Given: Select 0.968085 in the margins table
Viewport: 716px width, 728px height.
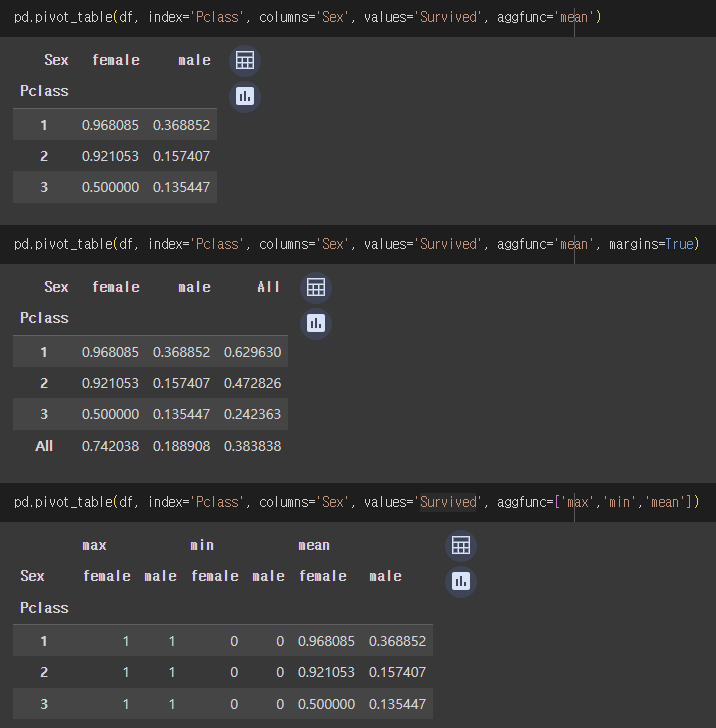Looking at the screenshot, I should 110,352.
